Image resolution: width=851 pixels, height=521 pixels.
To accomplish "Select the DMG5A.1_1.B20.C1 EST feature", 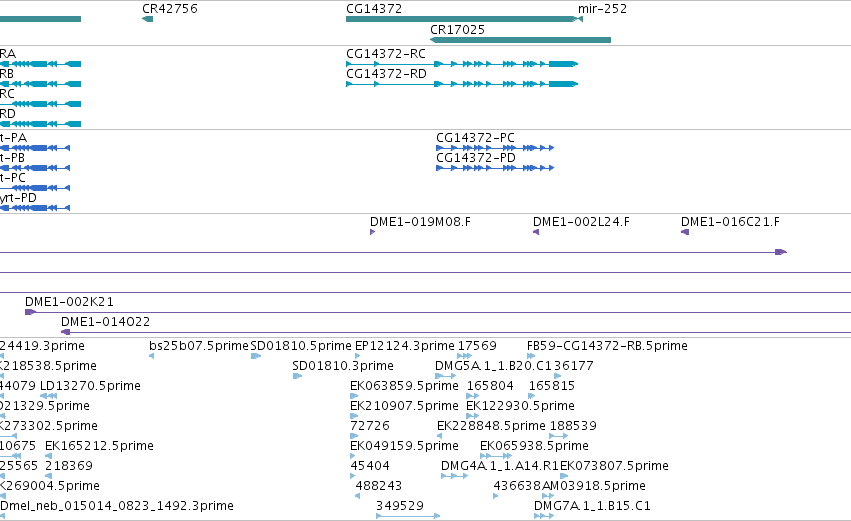I will 446,376.
